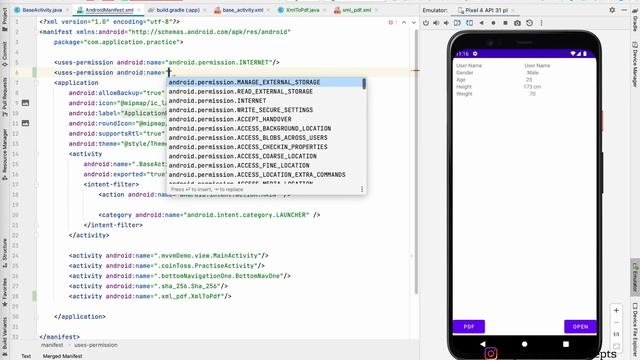
Task: Select android.permission.INTERNET suggestion in the popup
Action: pos(264,100)
